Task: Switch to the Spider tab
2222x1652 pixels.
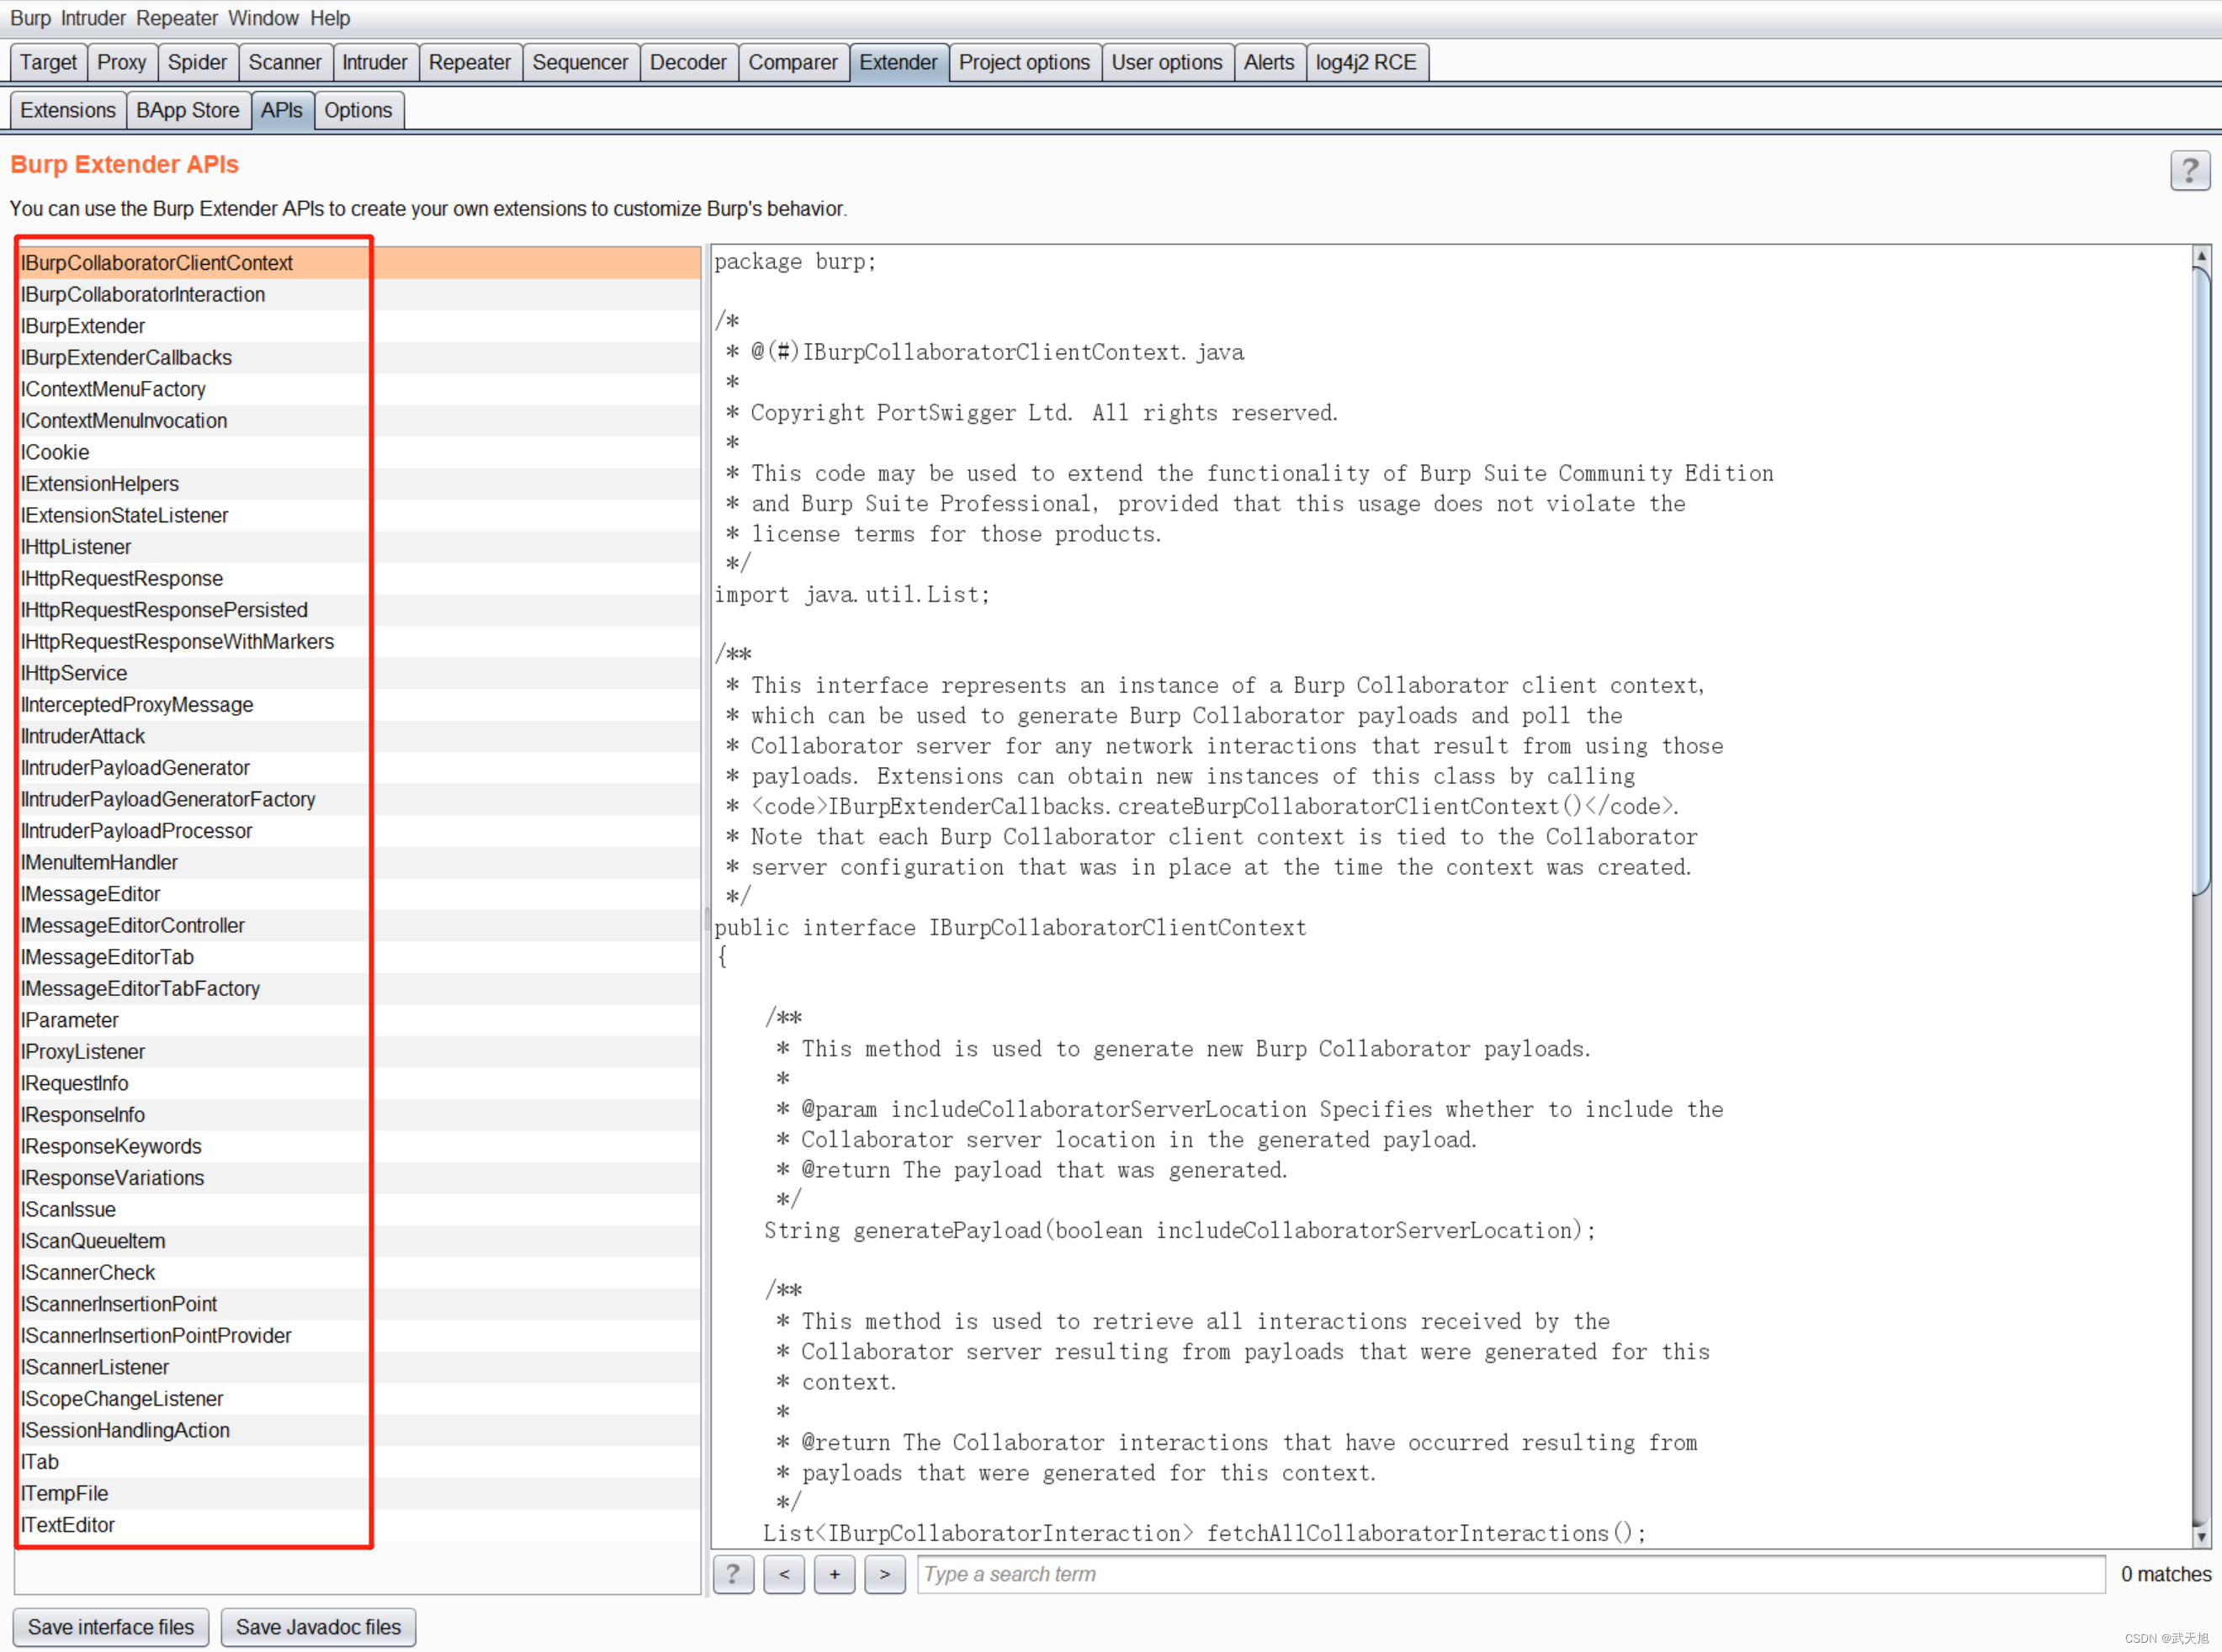Action: [x=197, y=62]
